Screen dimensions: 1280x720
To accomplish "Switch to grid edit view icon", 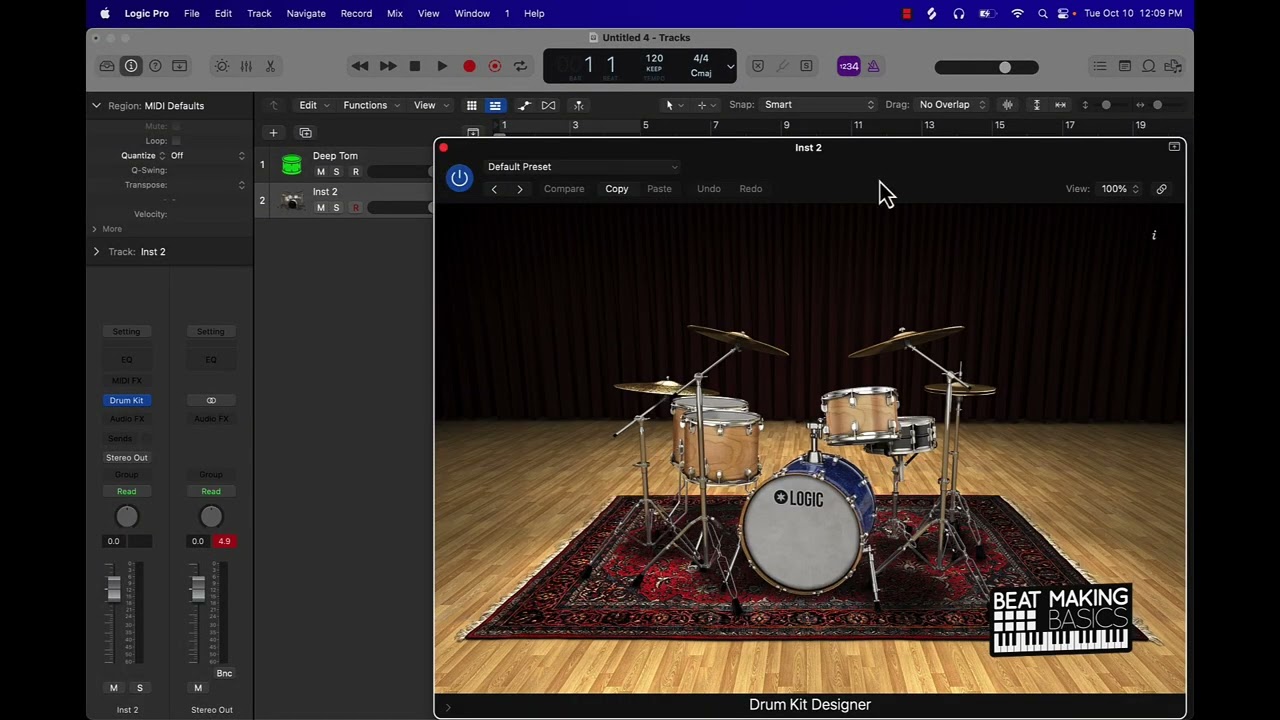I will point(472,105).
